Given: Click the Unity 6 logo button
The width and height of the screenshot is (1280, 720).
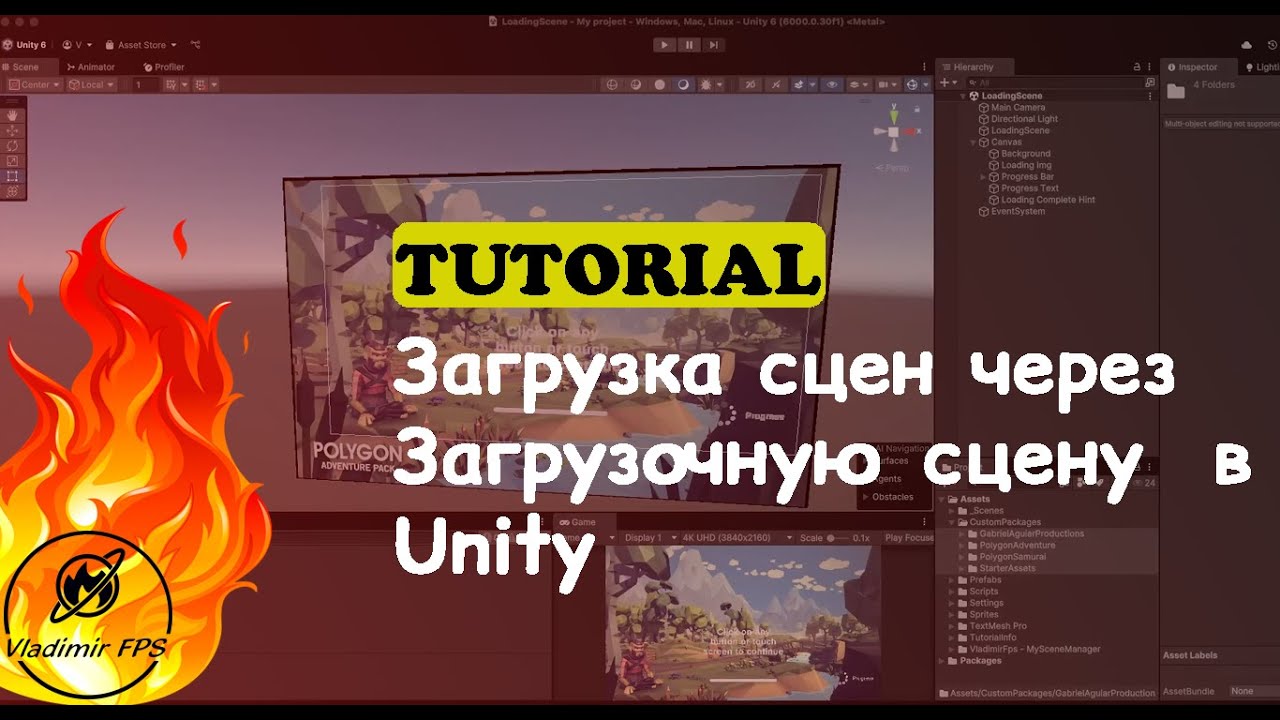Looking at the screenshot, I should (24, 45).
